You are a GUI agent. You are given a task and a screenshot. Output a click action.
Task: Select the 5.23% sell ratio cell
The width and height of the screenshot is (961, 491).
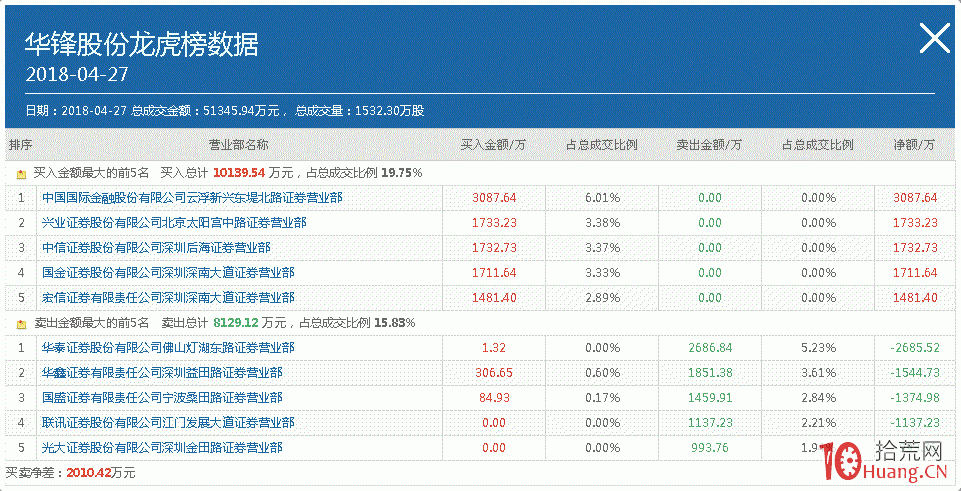(x=818, y=348)
